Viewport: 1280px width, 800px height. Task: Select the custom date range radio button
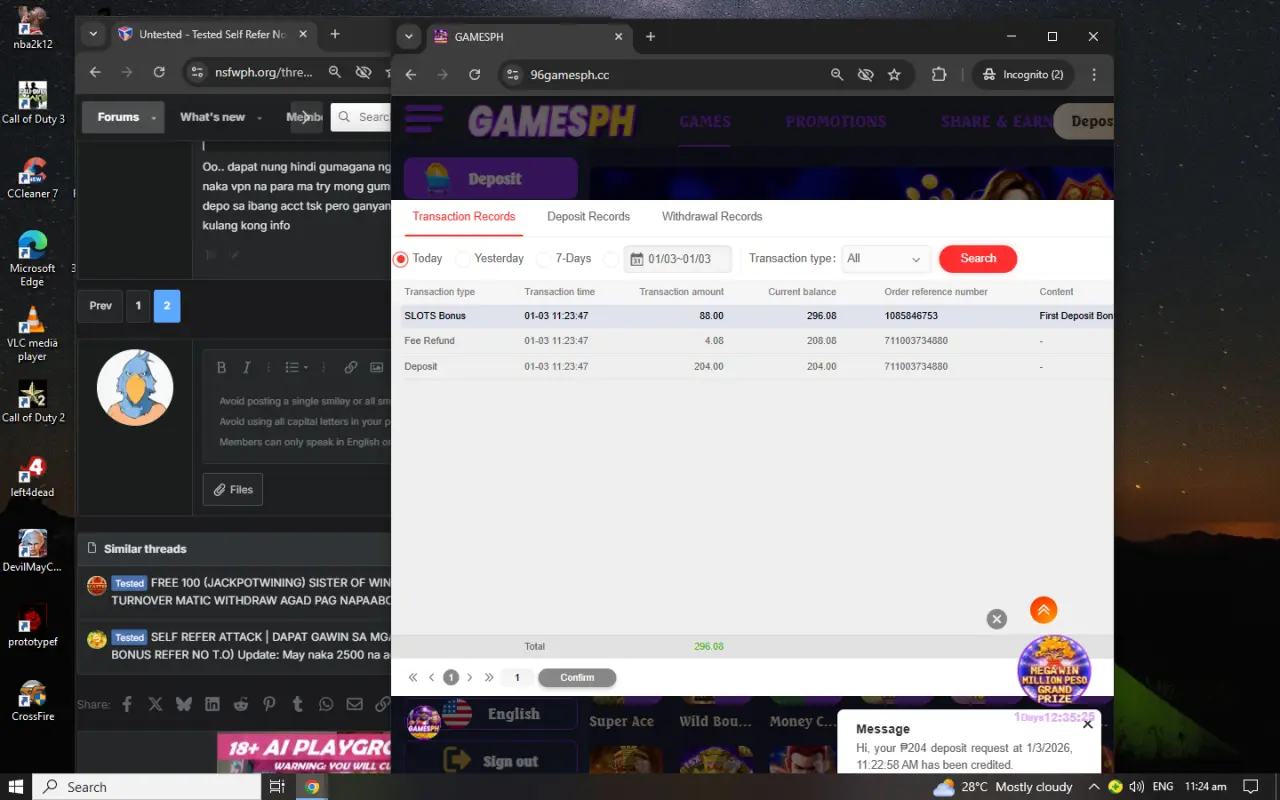612,259
